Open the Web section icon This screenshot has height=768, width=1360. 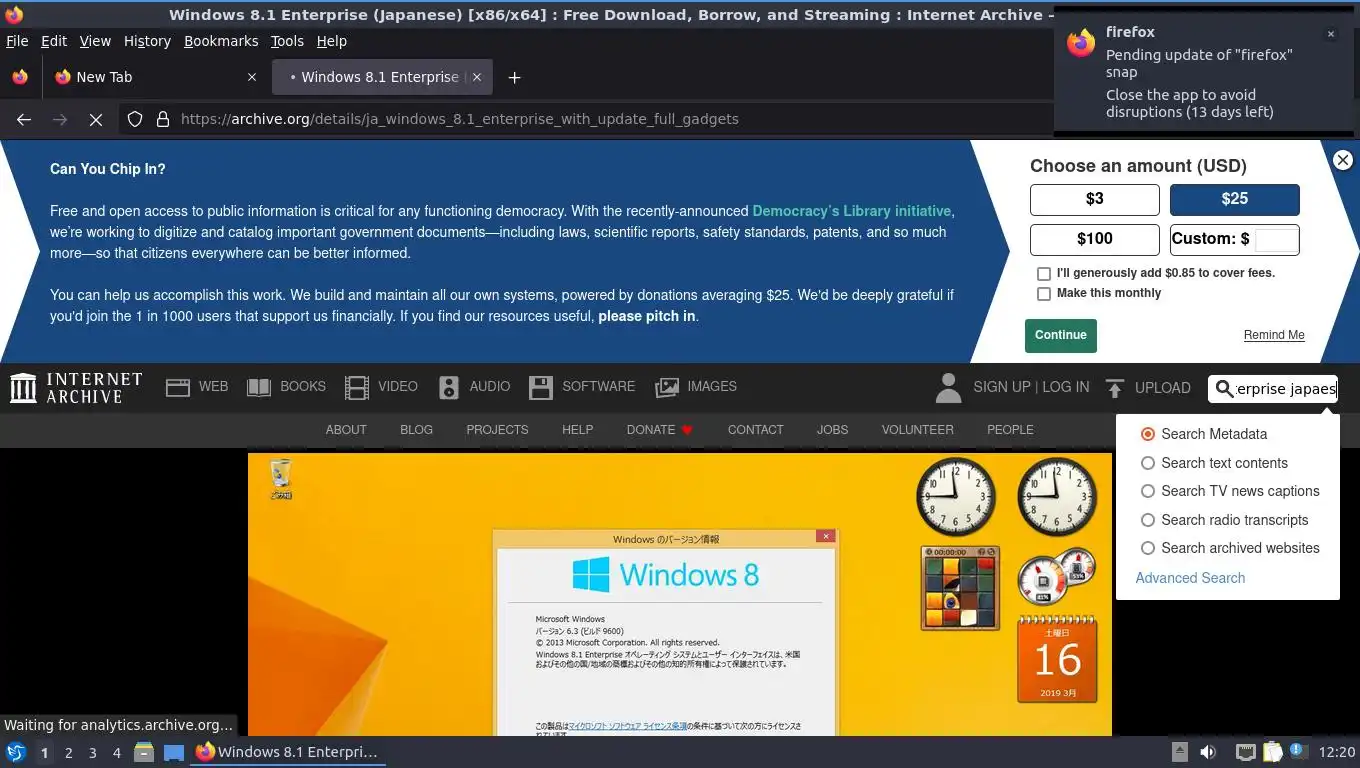click(178, 388)
